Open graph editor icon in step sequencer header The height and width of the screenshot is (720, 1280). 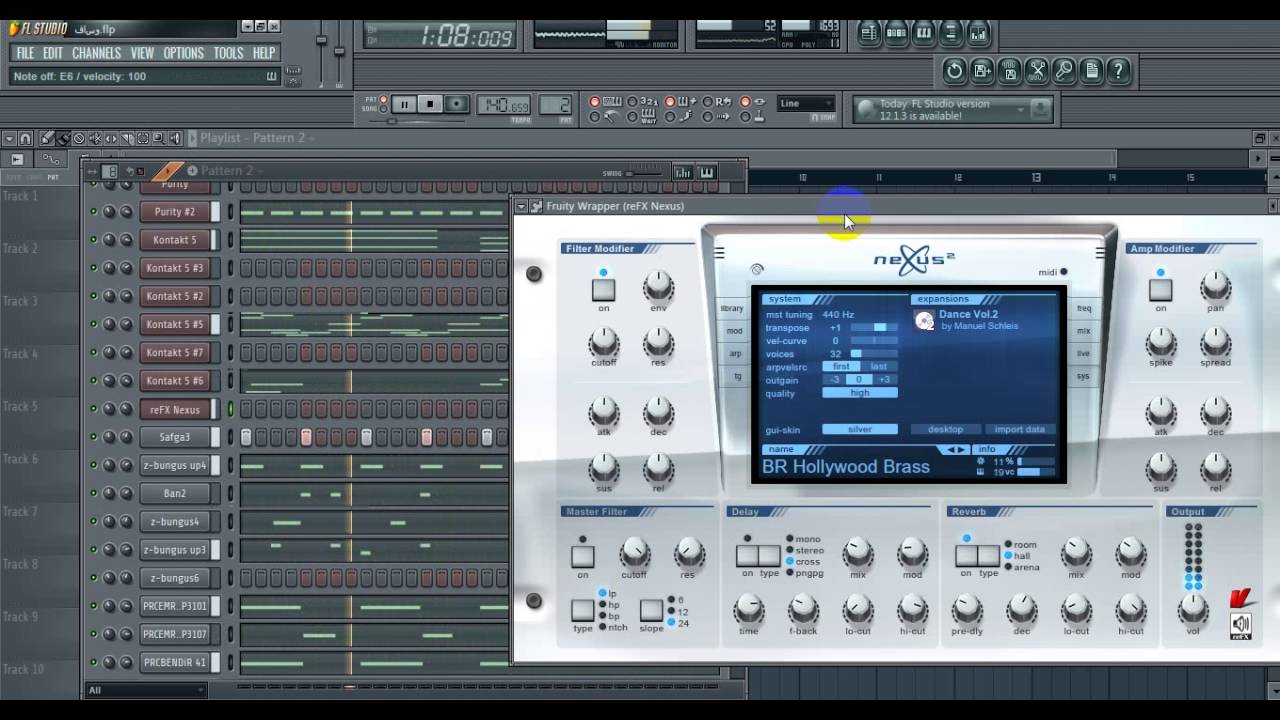(x=683, y=172)
